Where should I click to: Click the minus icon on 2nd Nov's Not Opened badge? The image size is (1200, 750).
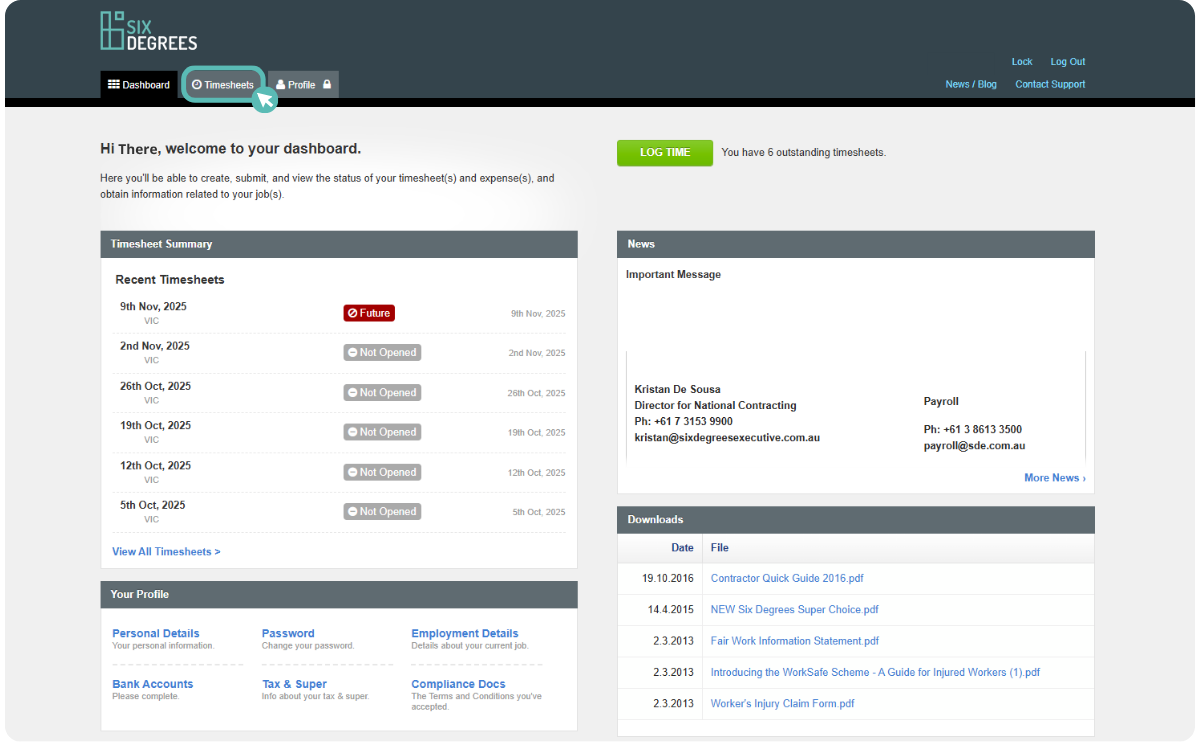tap(354, 352)
